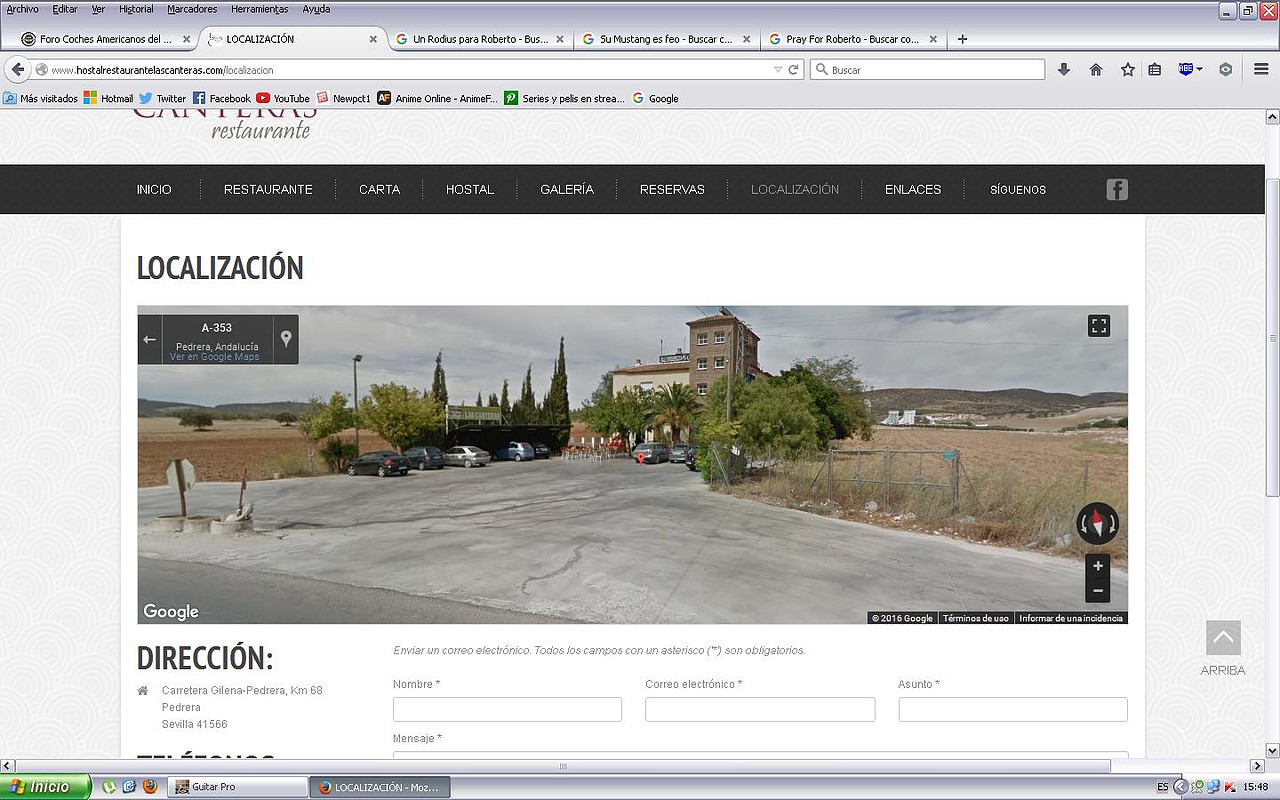The height and width of the screenshot is (800, 1280).
Task: Open the RESERVAS nav page
Action: pyautogui.click(x=672, y=189)
